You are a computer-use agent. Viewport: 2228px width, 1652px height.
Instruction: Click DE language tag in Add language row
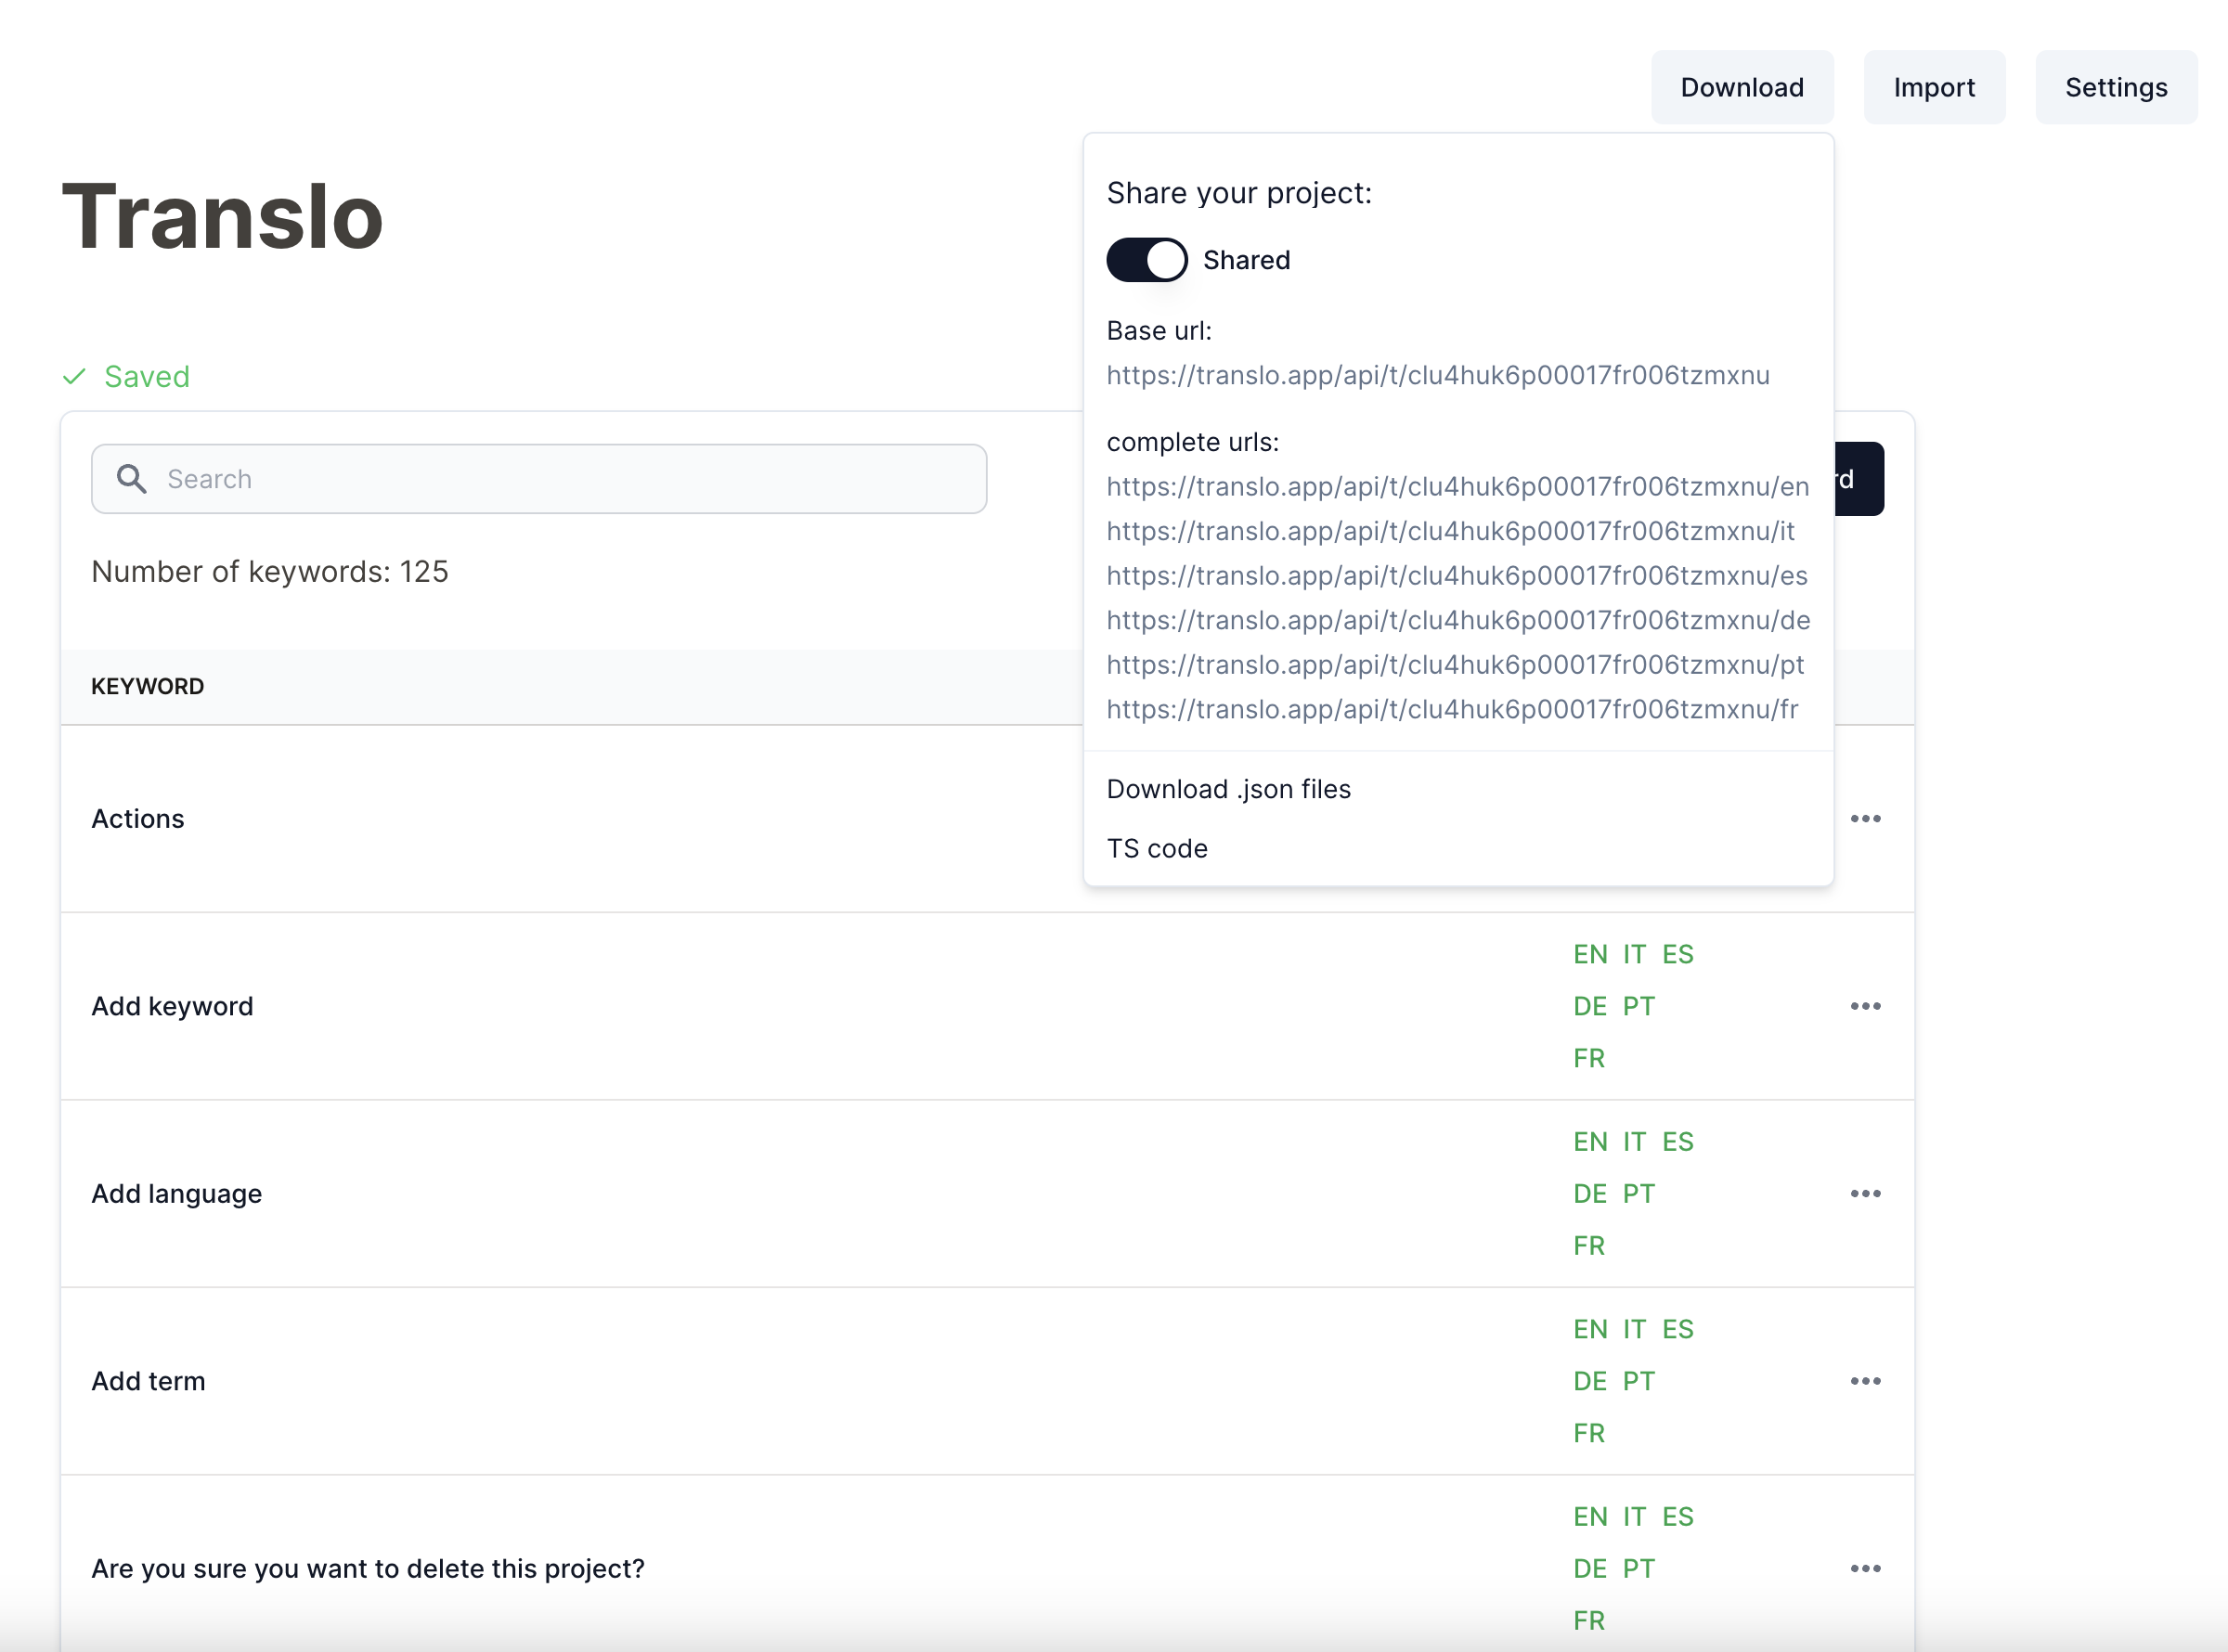click(x=1590, y=1194)
